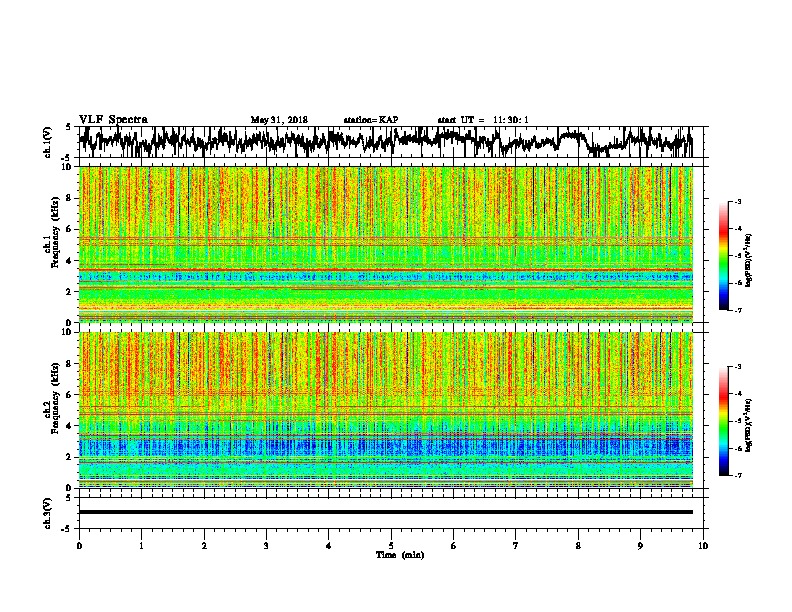The width and height of the screenshot is (792, 612).
Task: Click the "3" tick on the time axis
Action: click(x=266, y=546)
